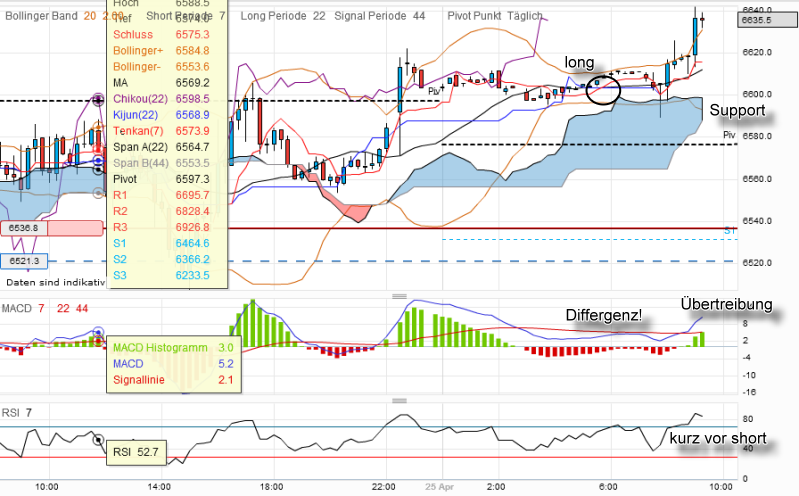The height and width of the screenshot is (496, 799).
Task: Click the Span B(44) 6553.5 tooltip row
Action: tap(161, 163)
